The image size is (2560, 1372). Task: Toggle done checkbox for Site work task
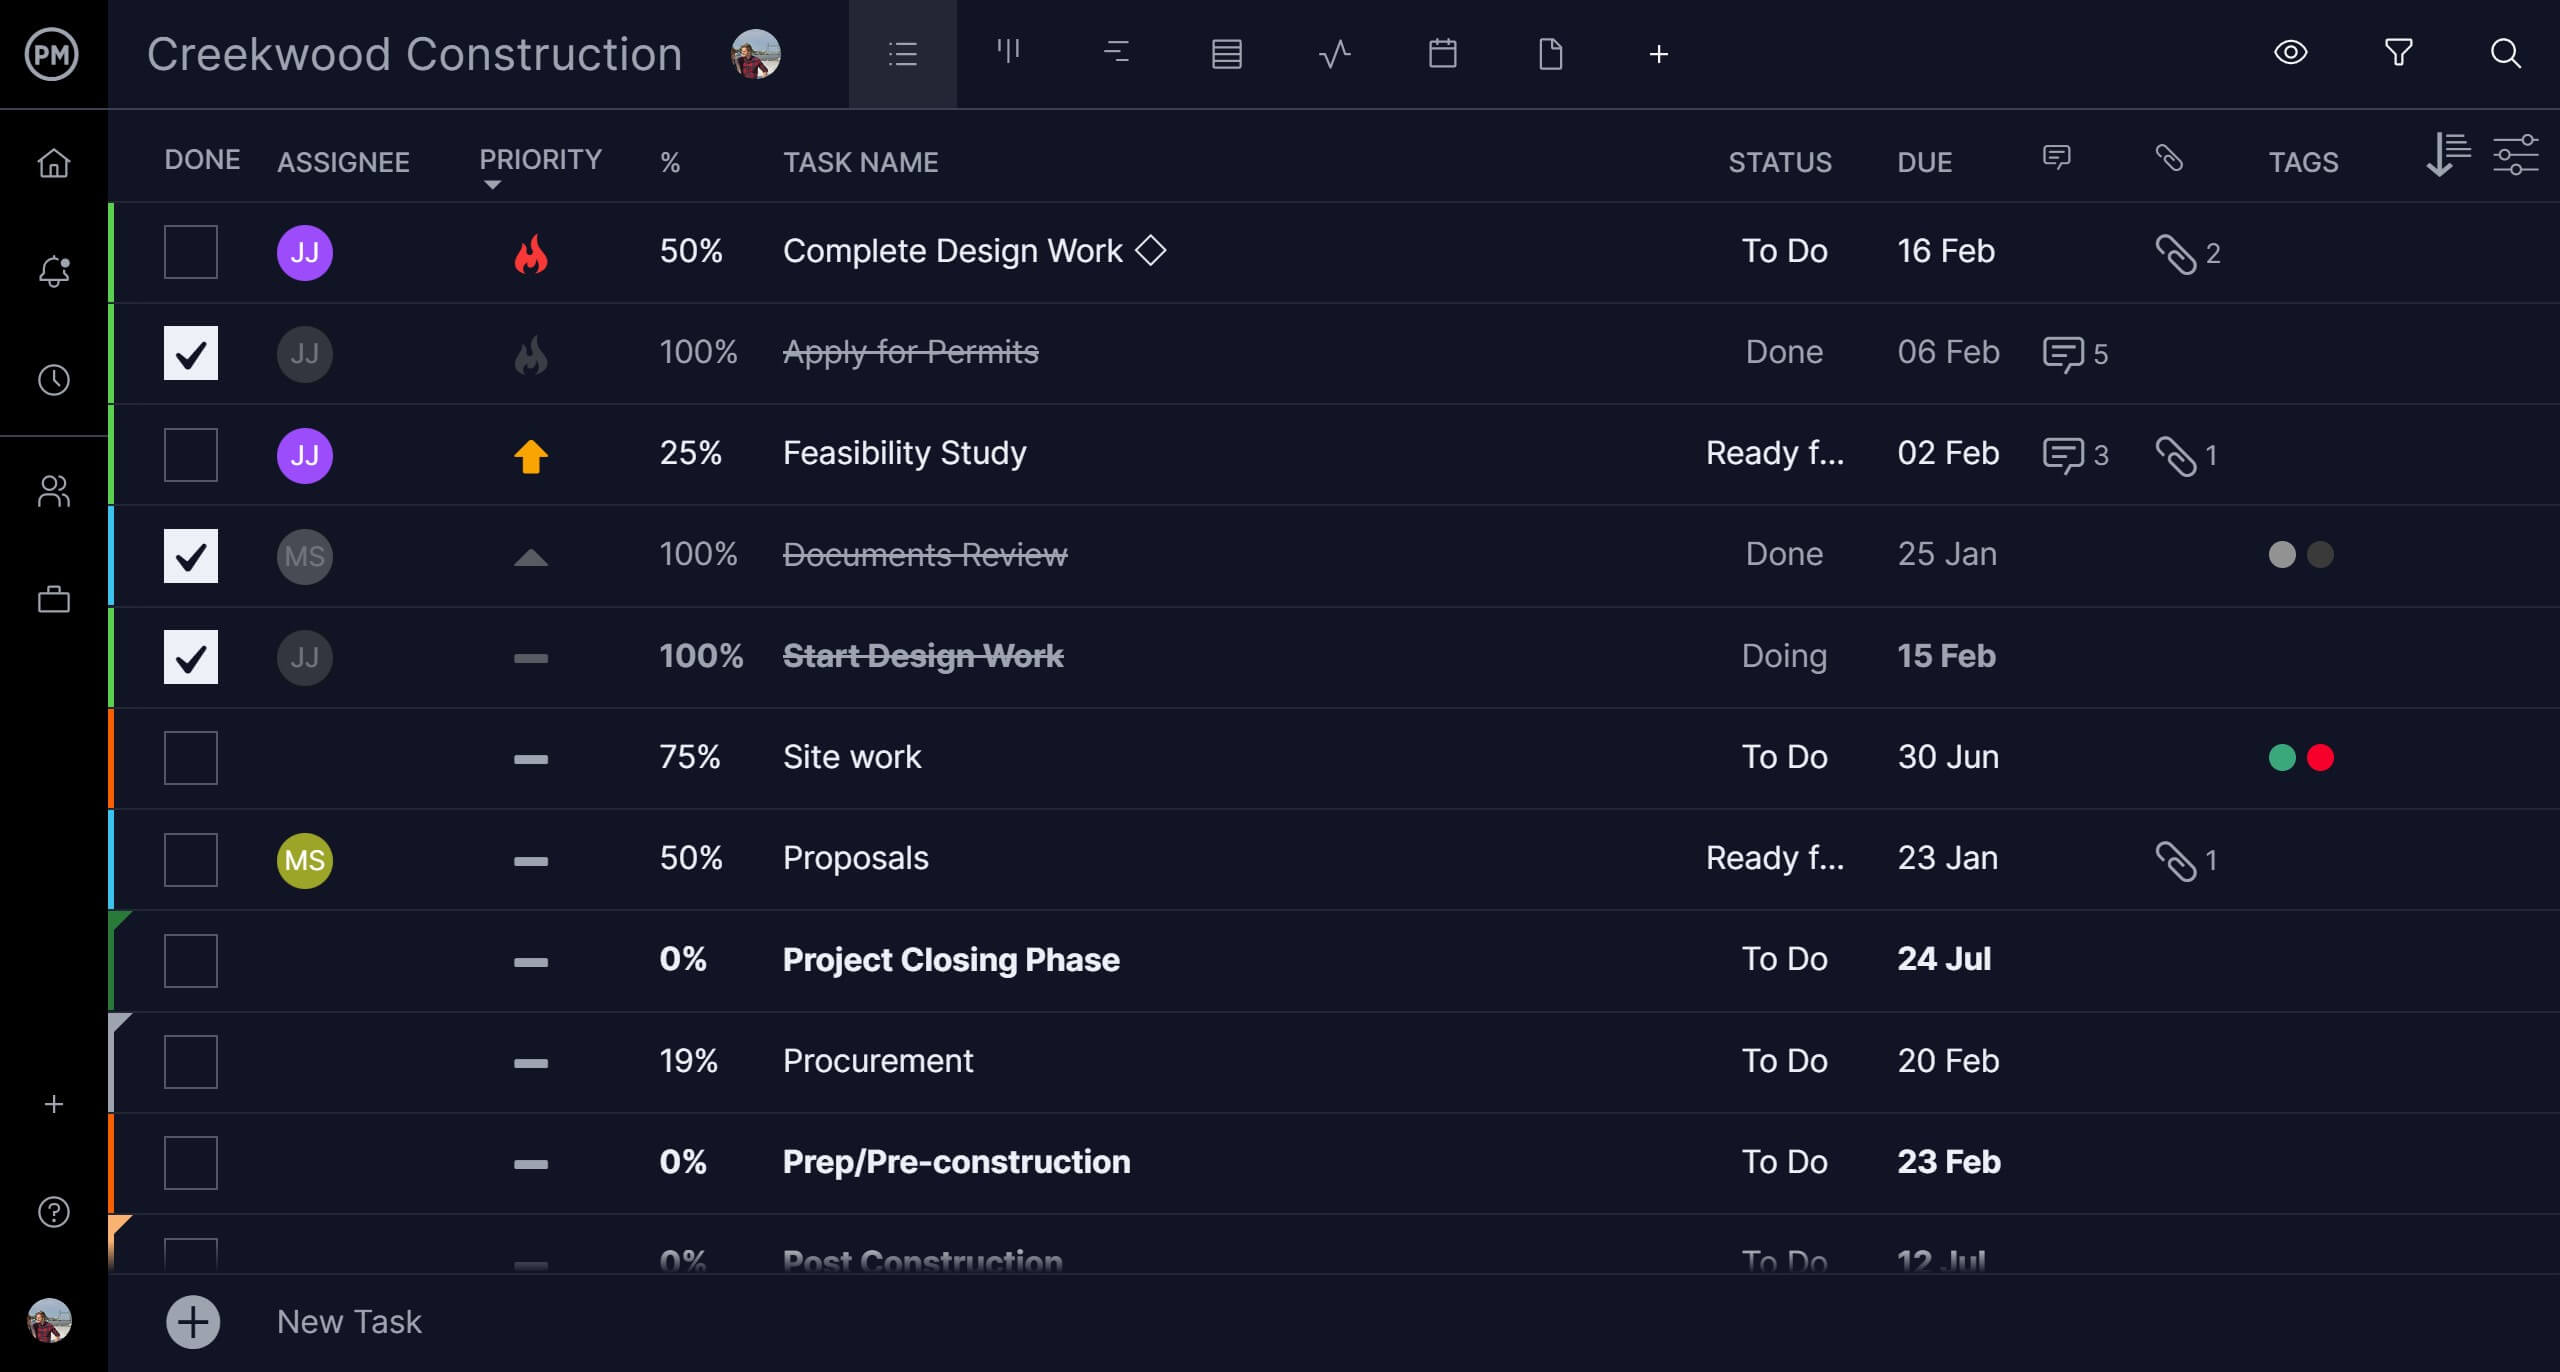click(x=190, y=757)
